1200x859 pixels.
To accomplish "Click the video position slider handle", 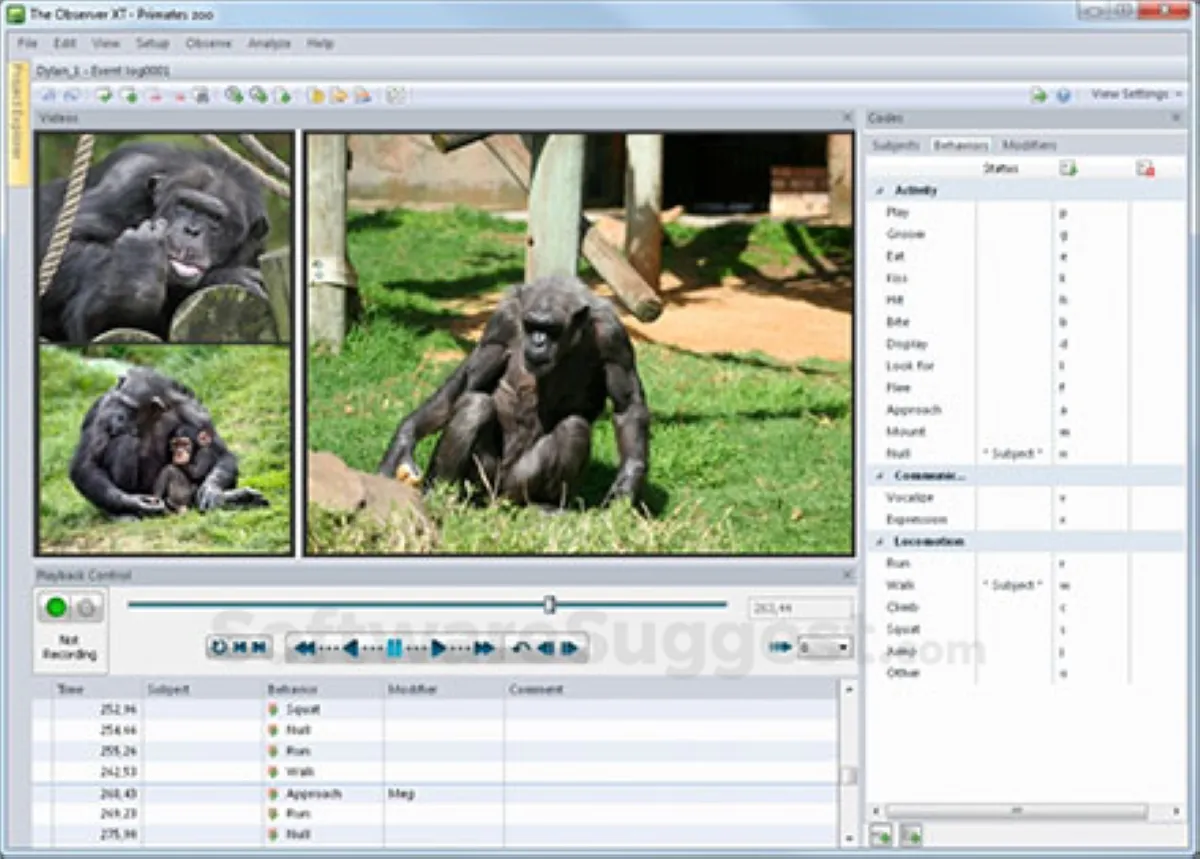I will (549, 604).
